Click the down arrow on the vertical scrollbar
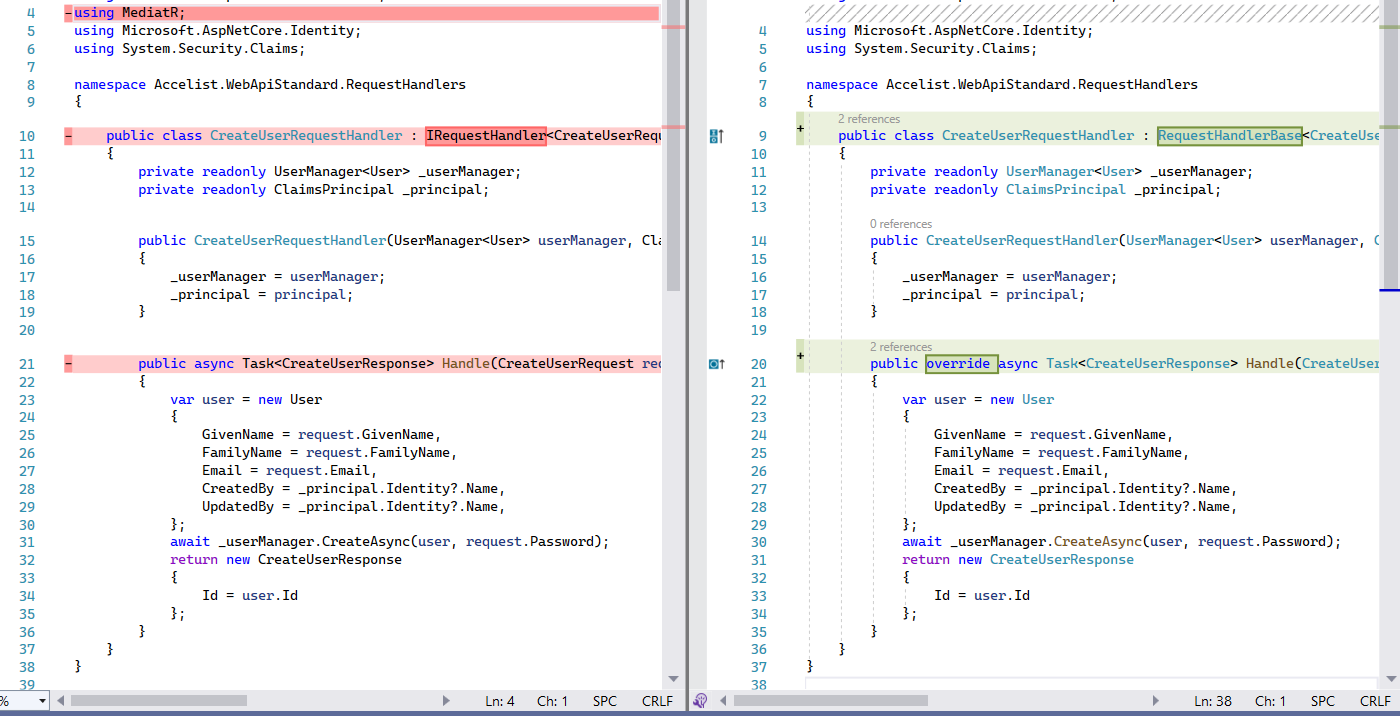Viewport: 1400px width, 716px height. (673, 679)
